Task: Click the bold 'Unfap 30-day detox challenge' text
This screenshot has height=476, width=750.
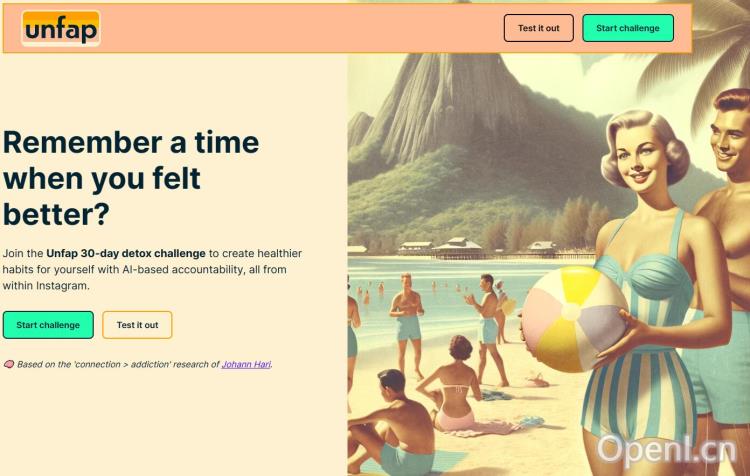Action: pos(126,254)
